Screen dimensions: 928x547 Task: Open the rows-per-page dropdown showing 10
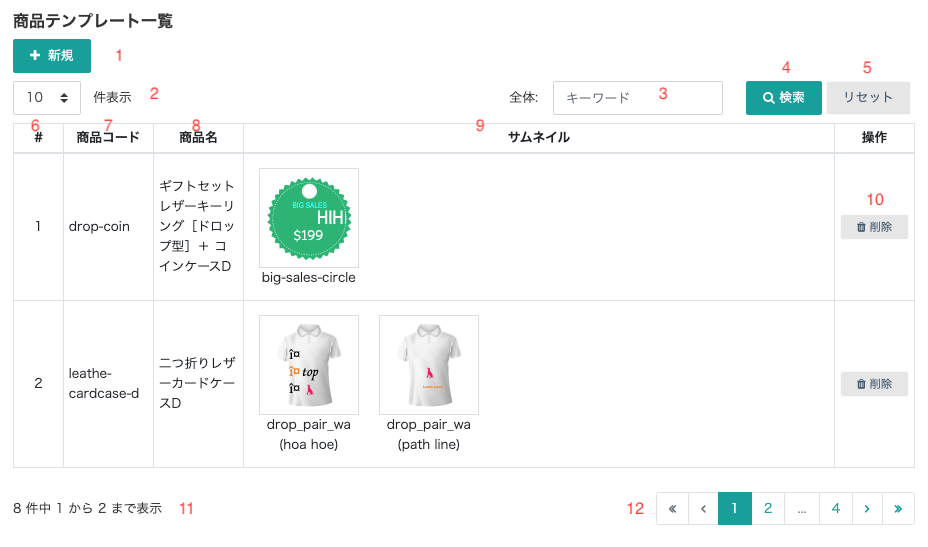coord(47,98)
